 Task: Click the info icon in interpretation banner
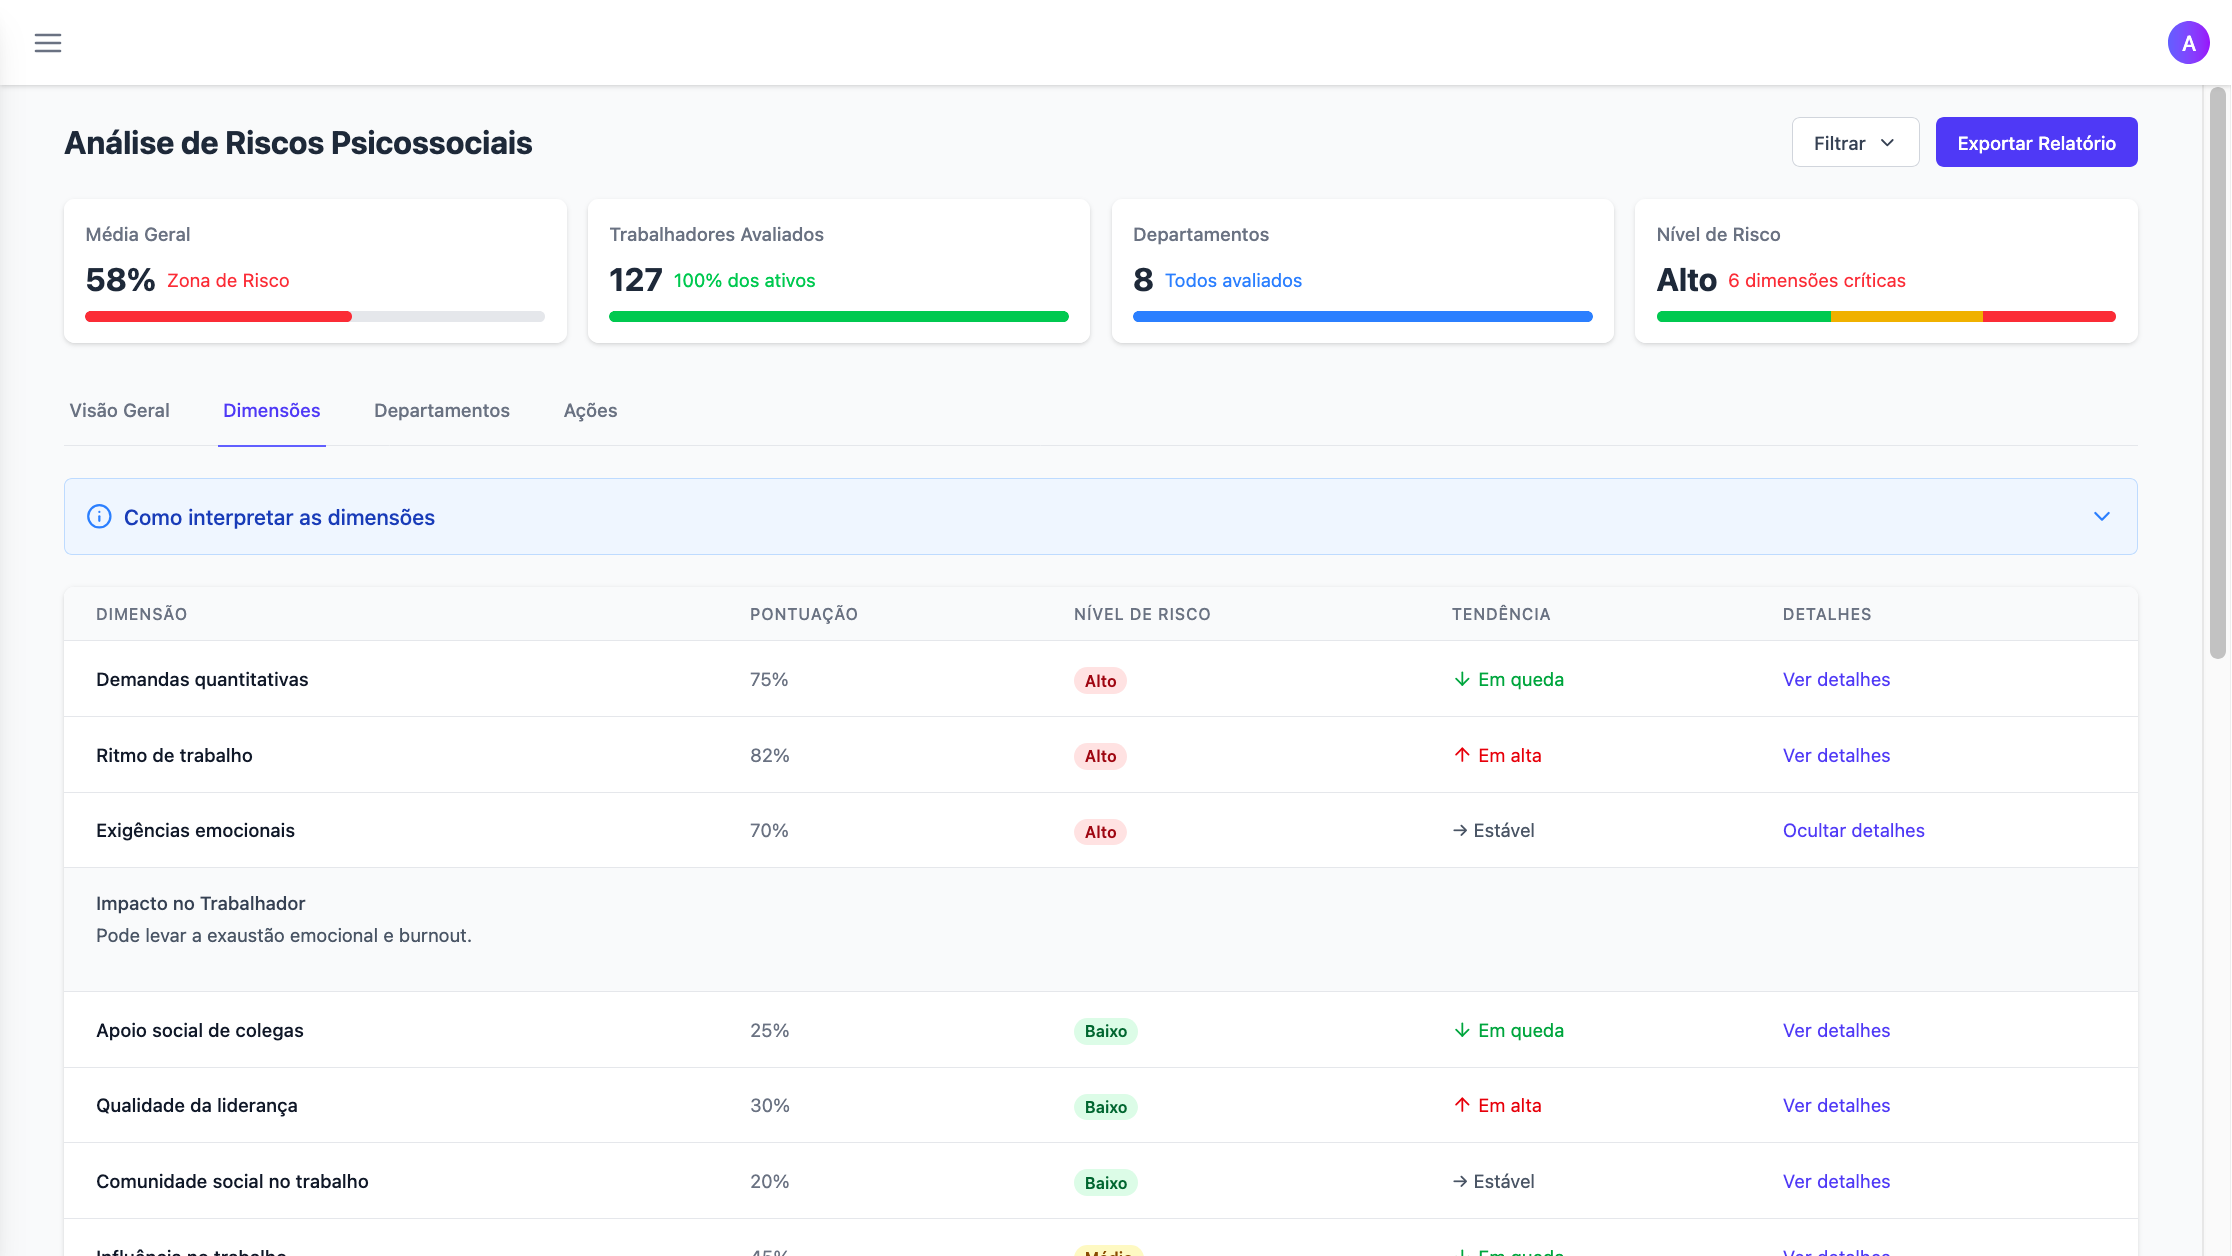tap(99, 517)
